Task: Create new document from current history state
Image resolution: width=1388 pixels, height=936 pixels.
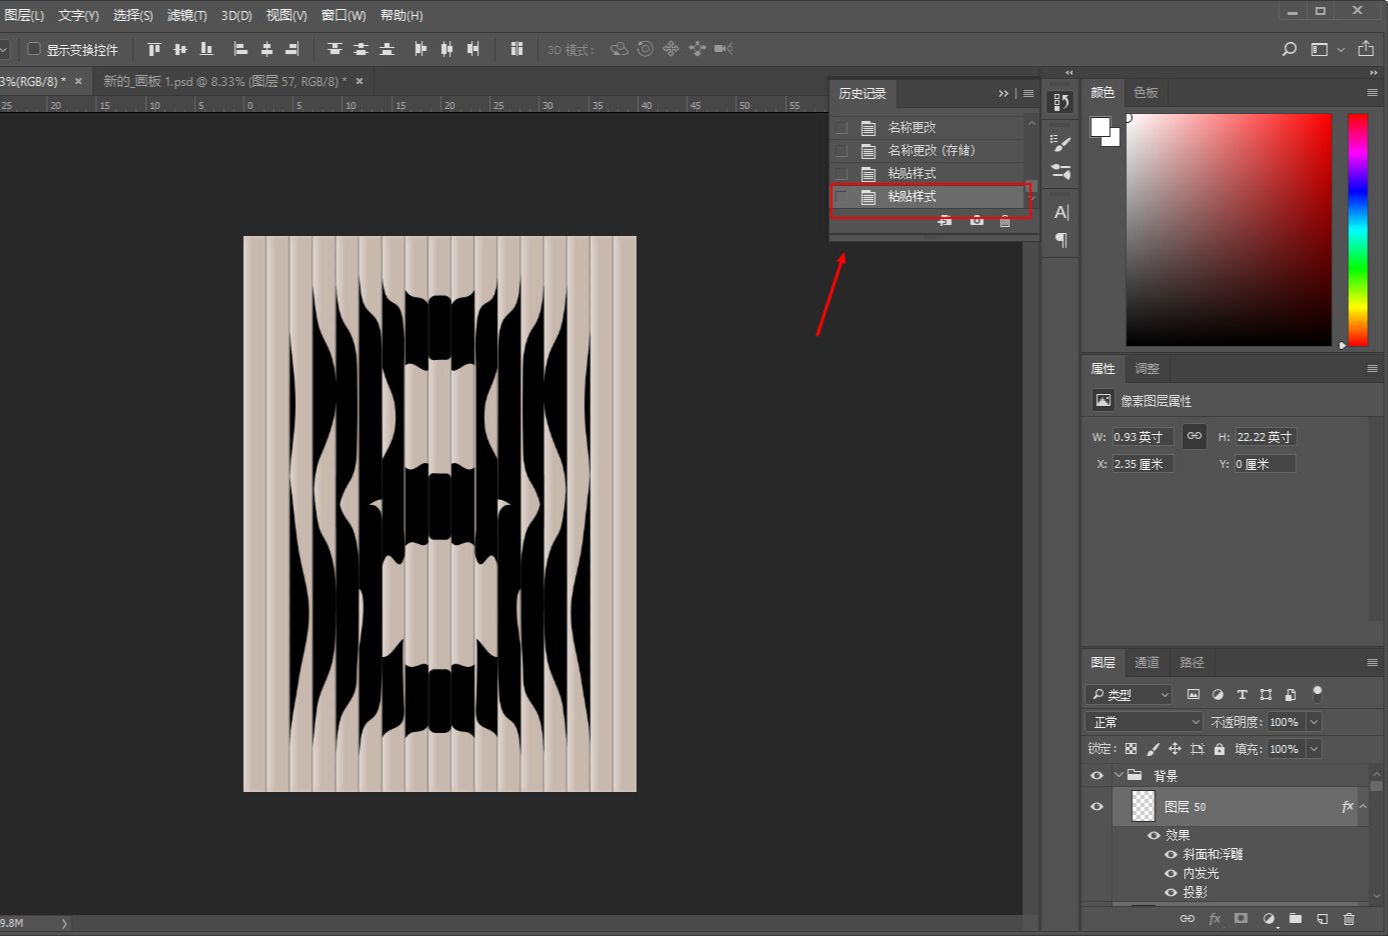Action: 944,220
